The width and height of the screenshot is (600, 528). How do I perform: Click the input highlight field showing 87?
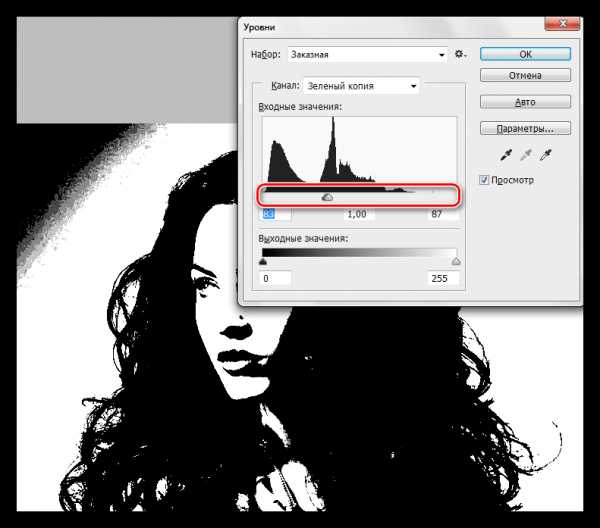pos(443,214)
